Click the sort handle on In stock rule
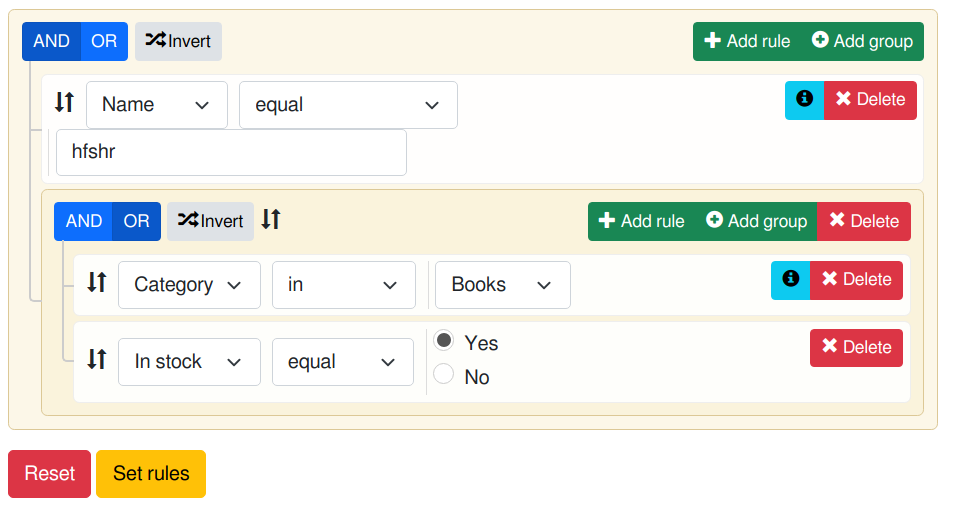Image resolution: width=954 pixels, height=508 pixels. coord(97,359)
